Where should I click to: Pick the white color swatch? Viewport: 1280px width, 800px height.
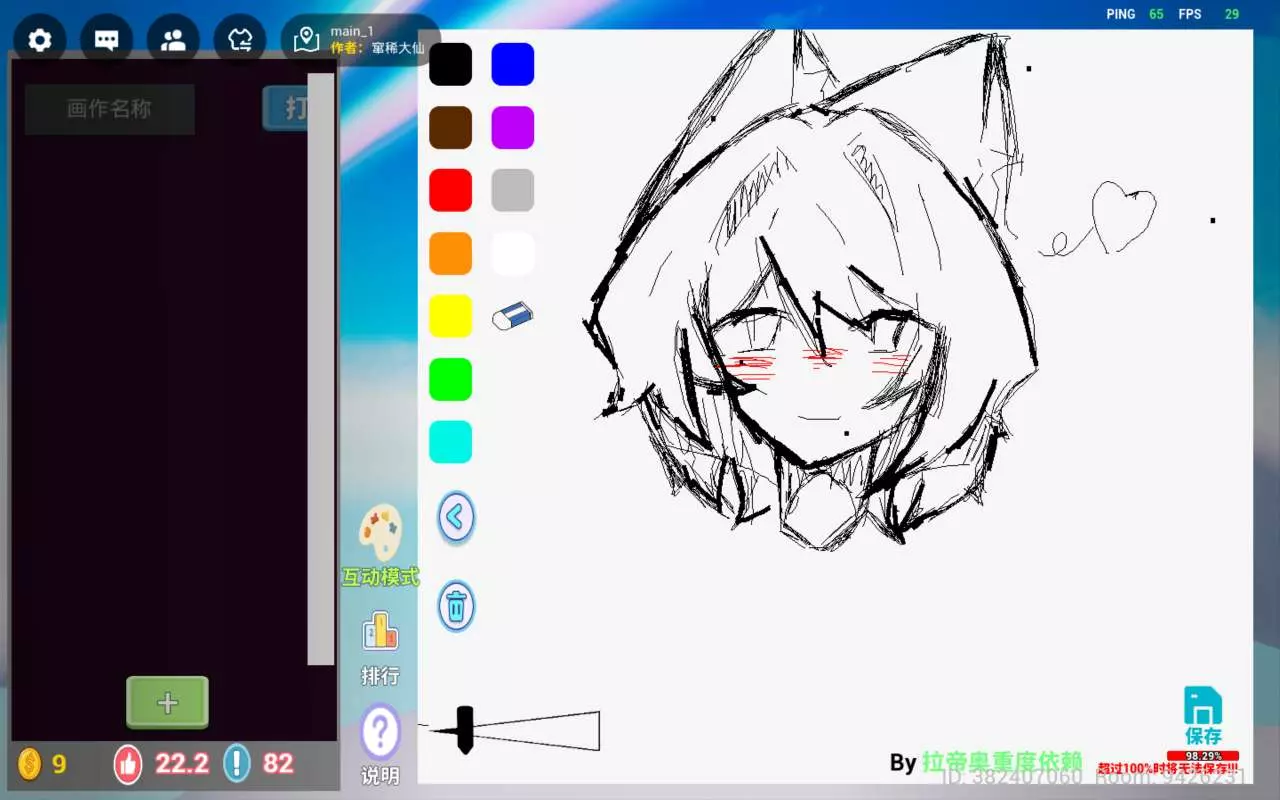click(513, 253)
